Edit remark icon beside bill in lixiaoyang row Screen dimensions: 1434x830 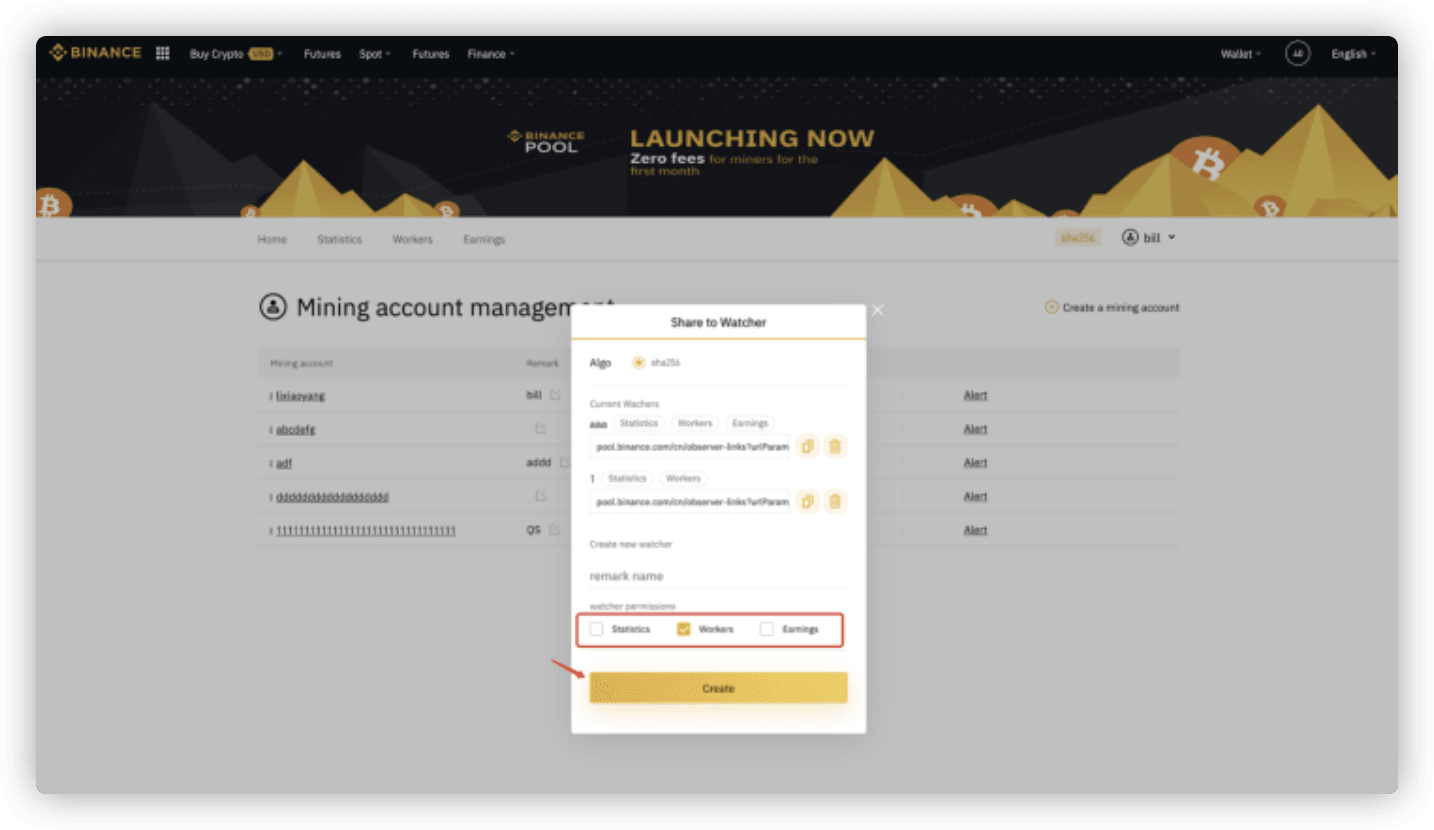click(554, 395)
